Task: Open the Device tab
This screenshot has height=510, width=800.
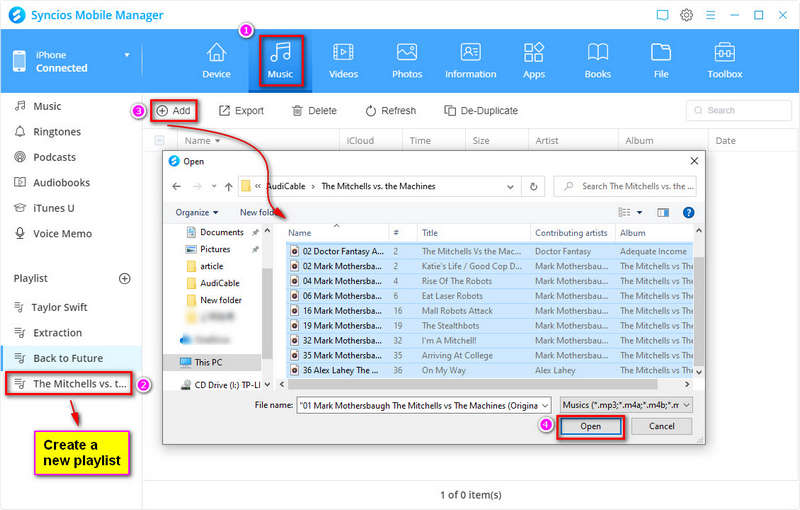Action: pos(216,61)
